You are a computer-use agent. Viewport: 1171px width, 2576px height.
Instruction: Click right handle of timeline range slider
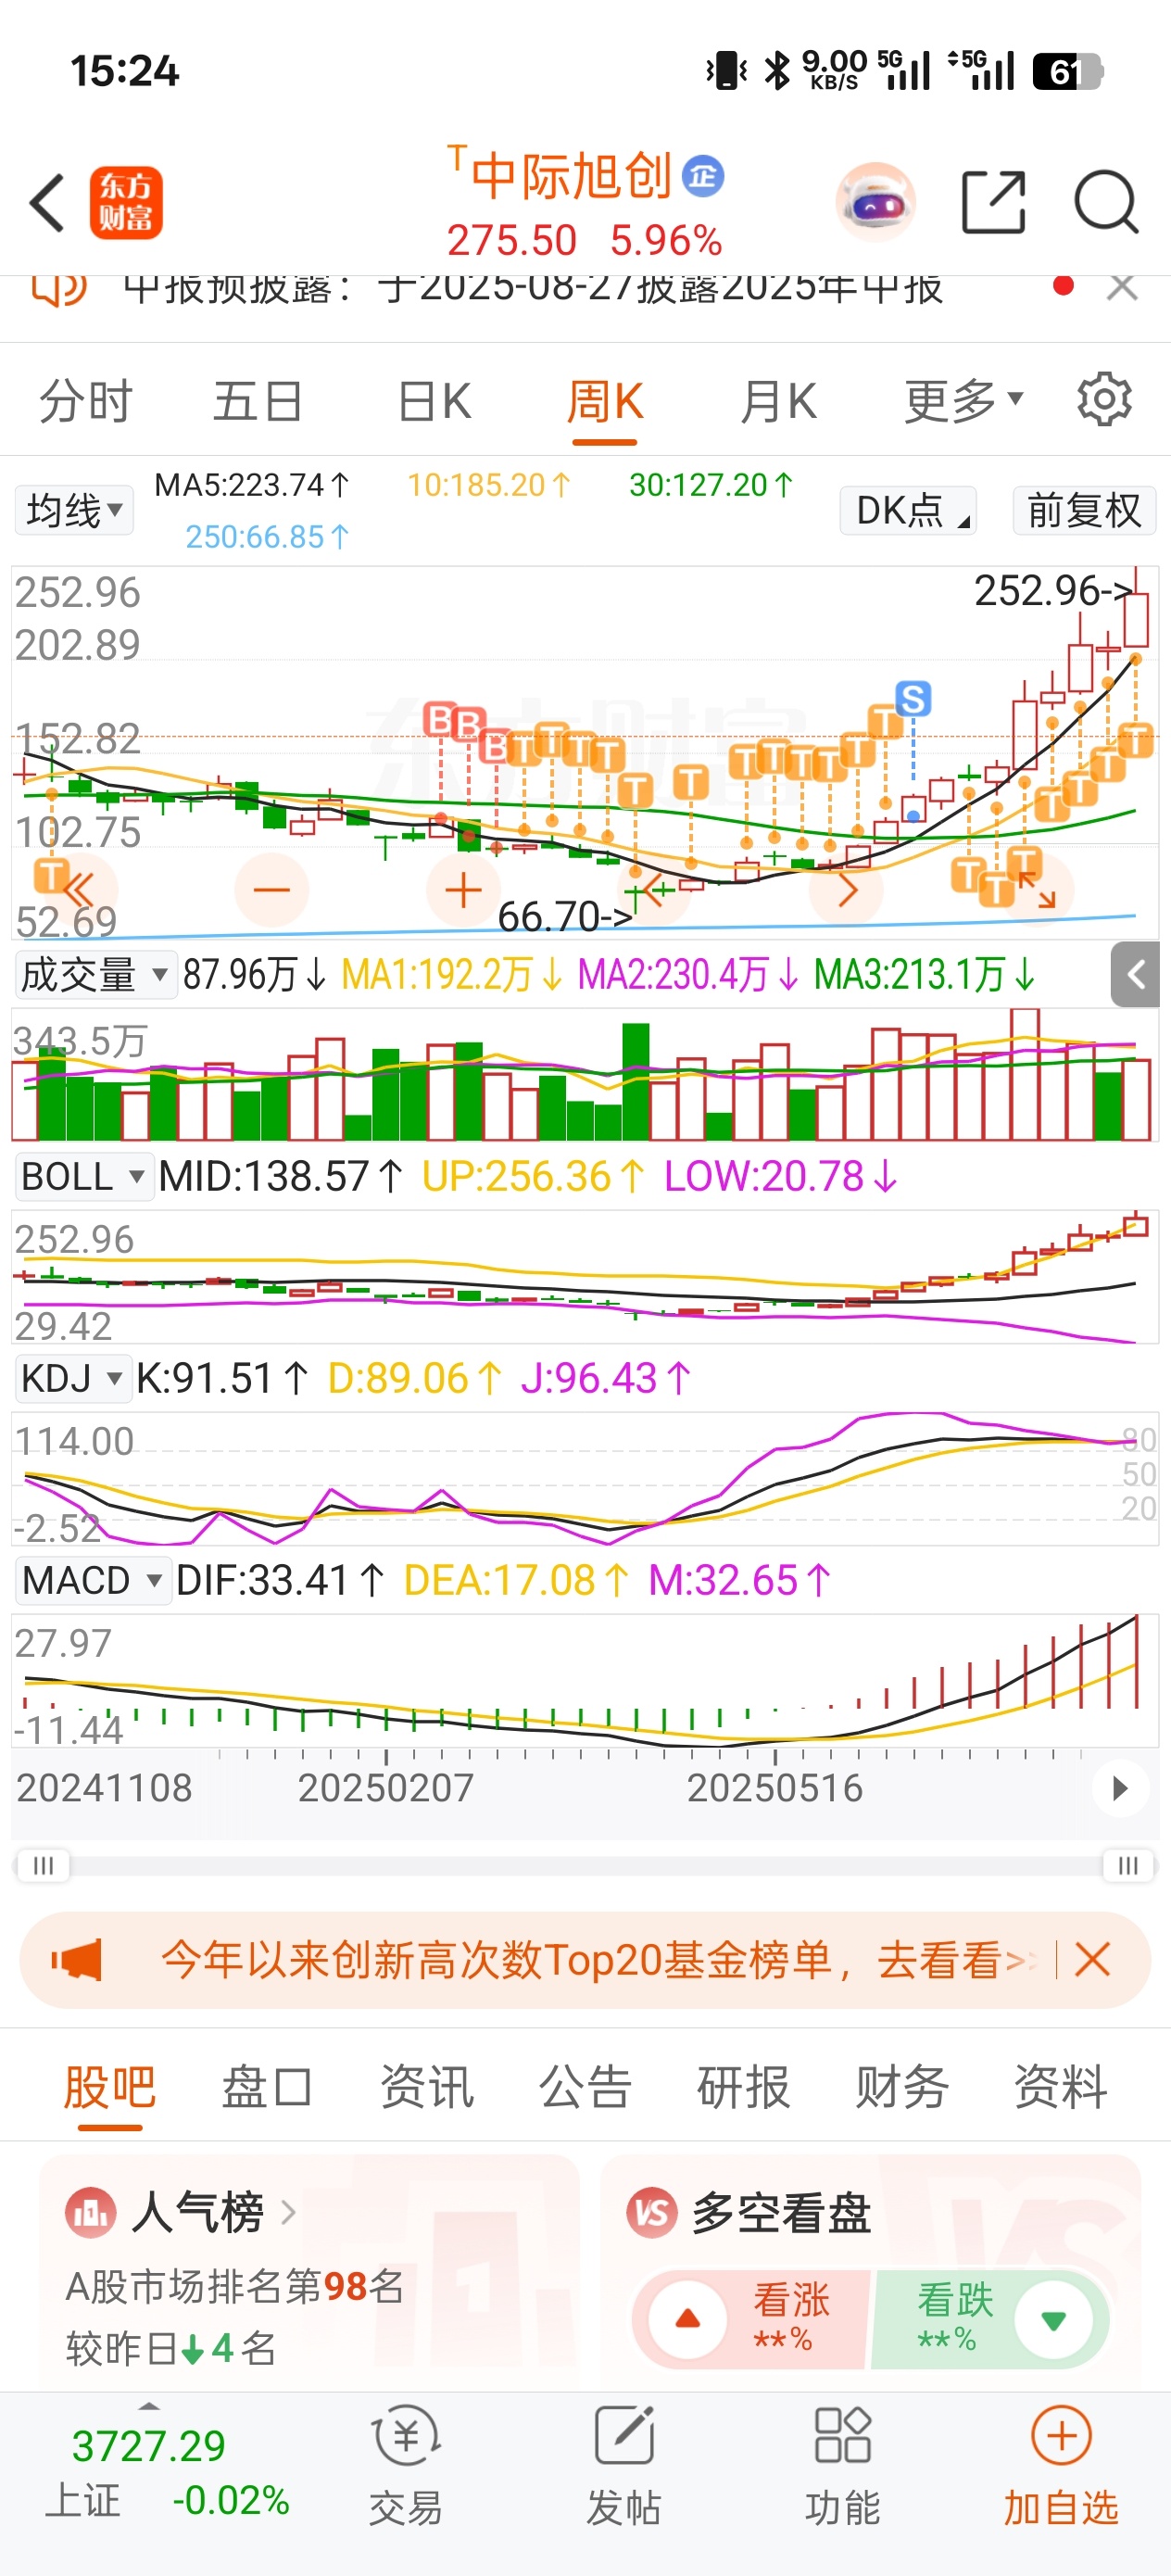(1128, 1865)
